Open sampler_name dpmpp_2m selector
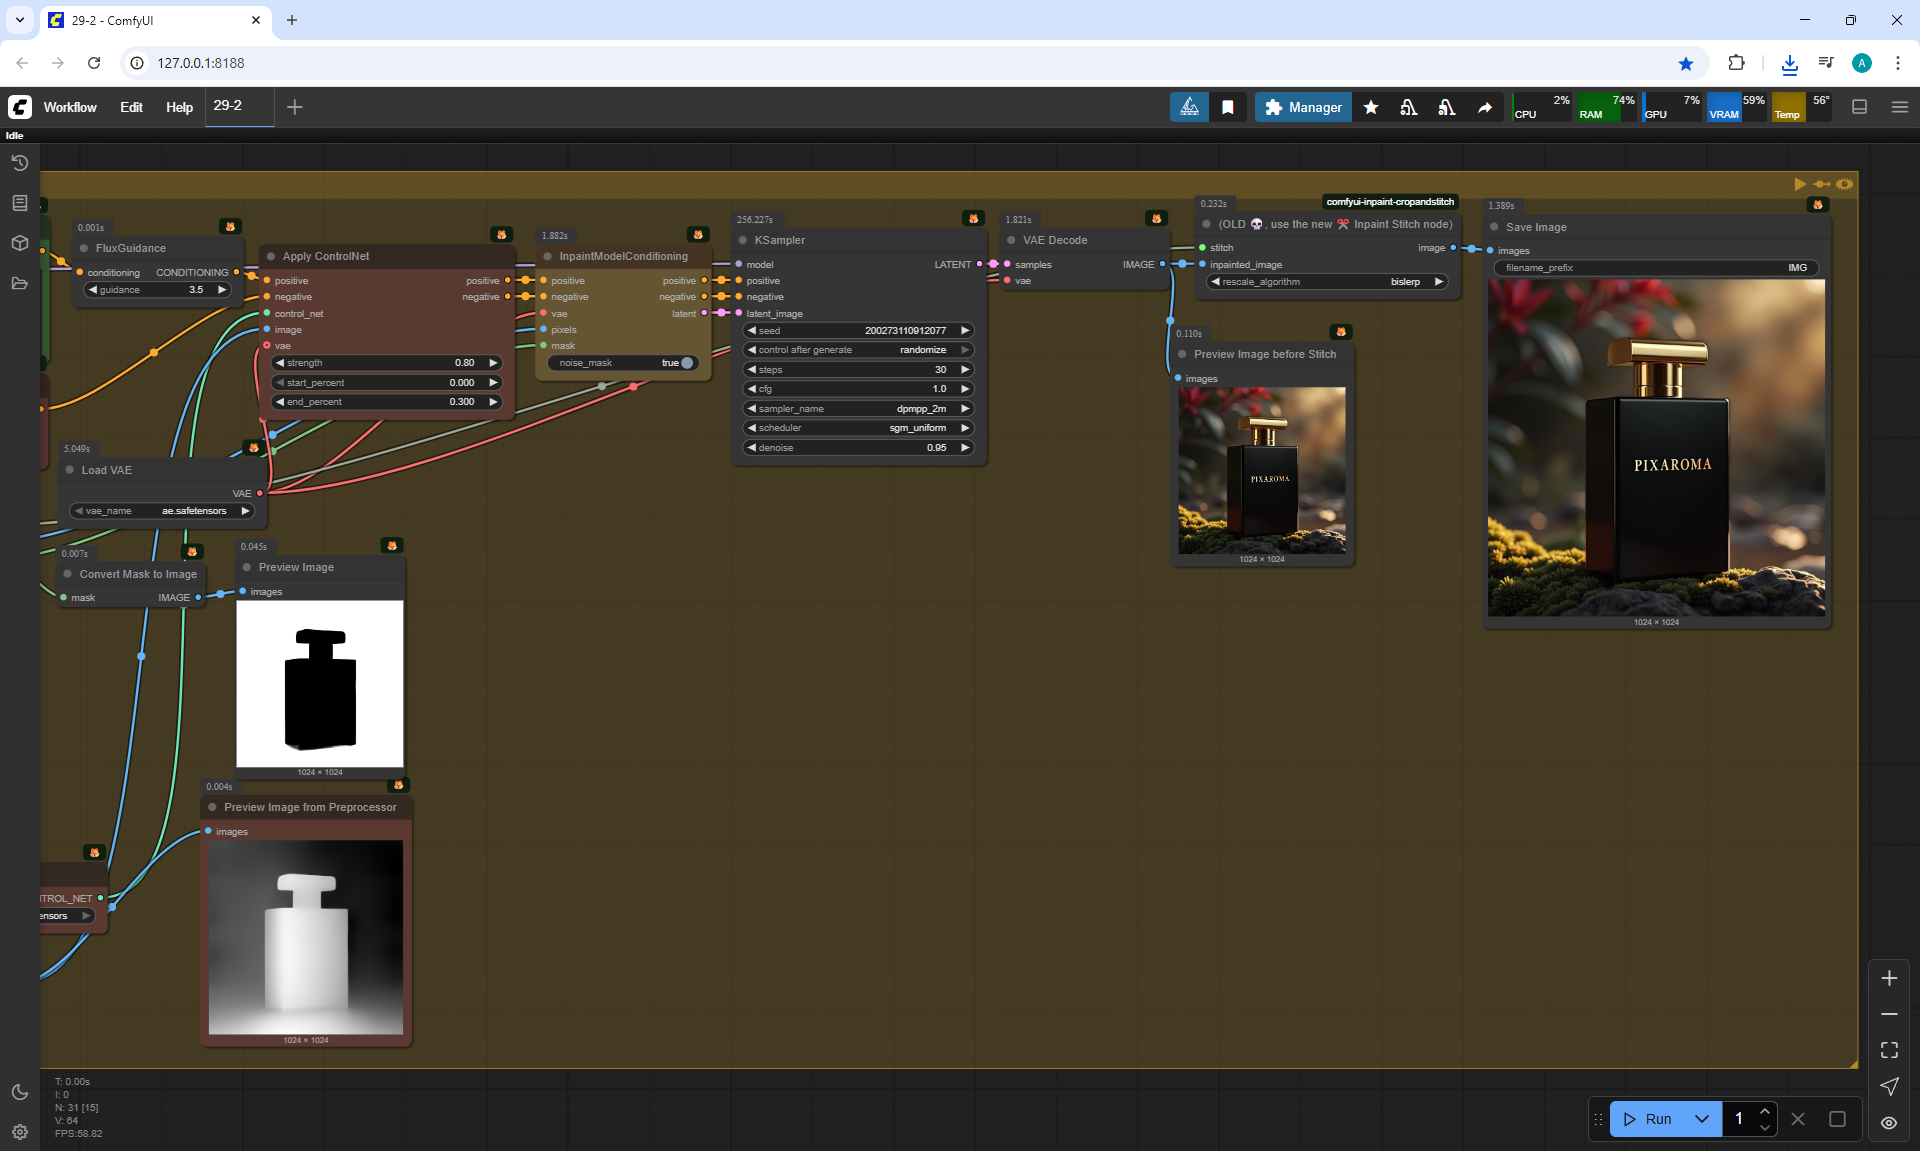The image size is (1920, 1151). point(858,408)
